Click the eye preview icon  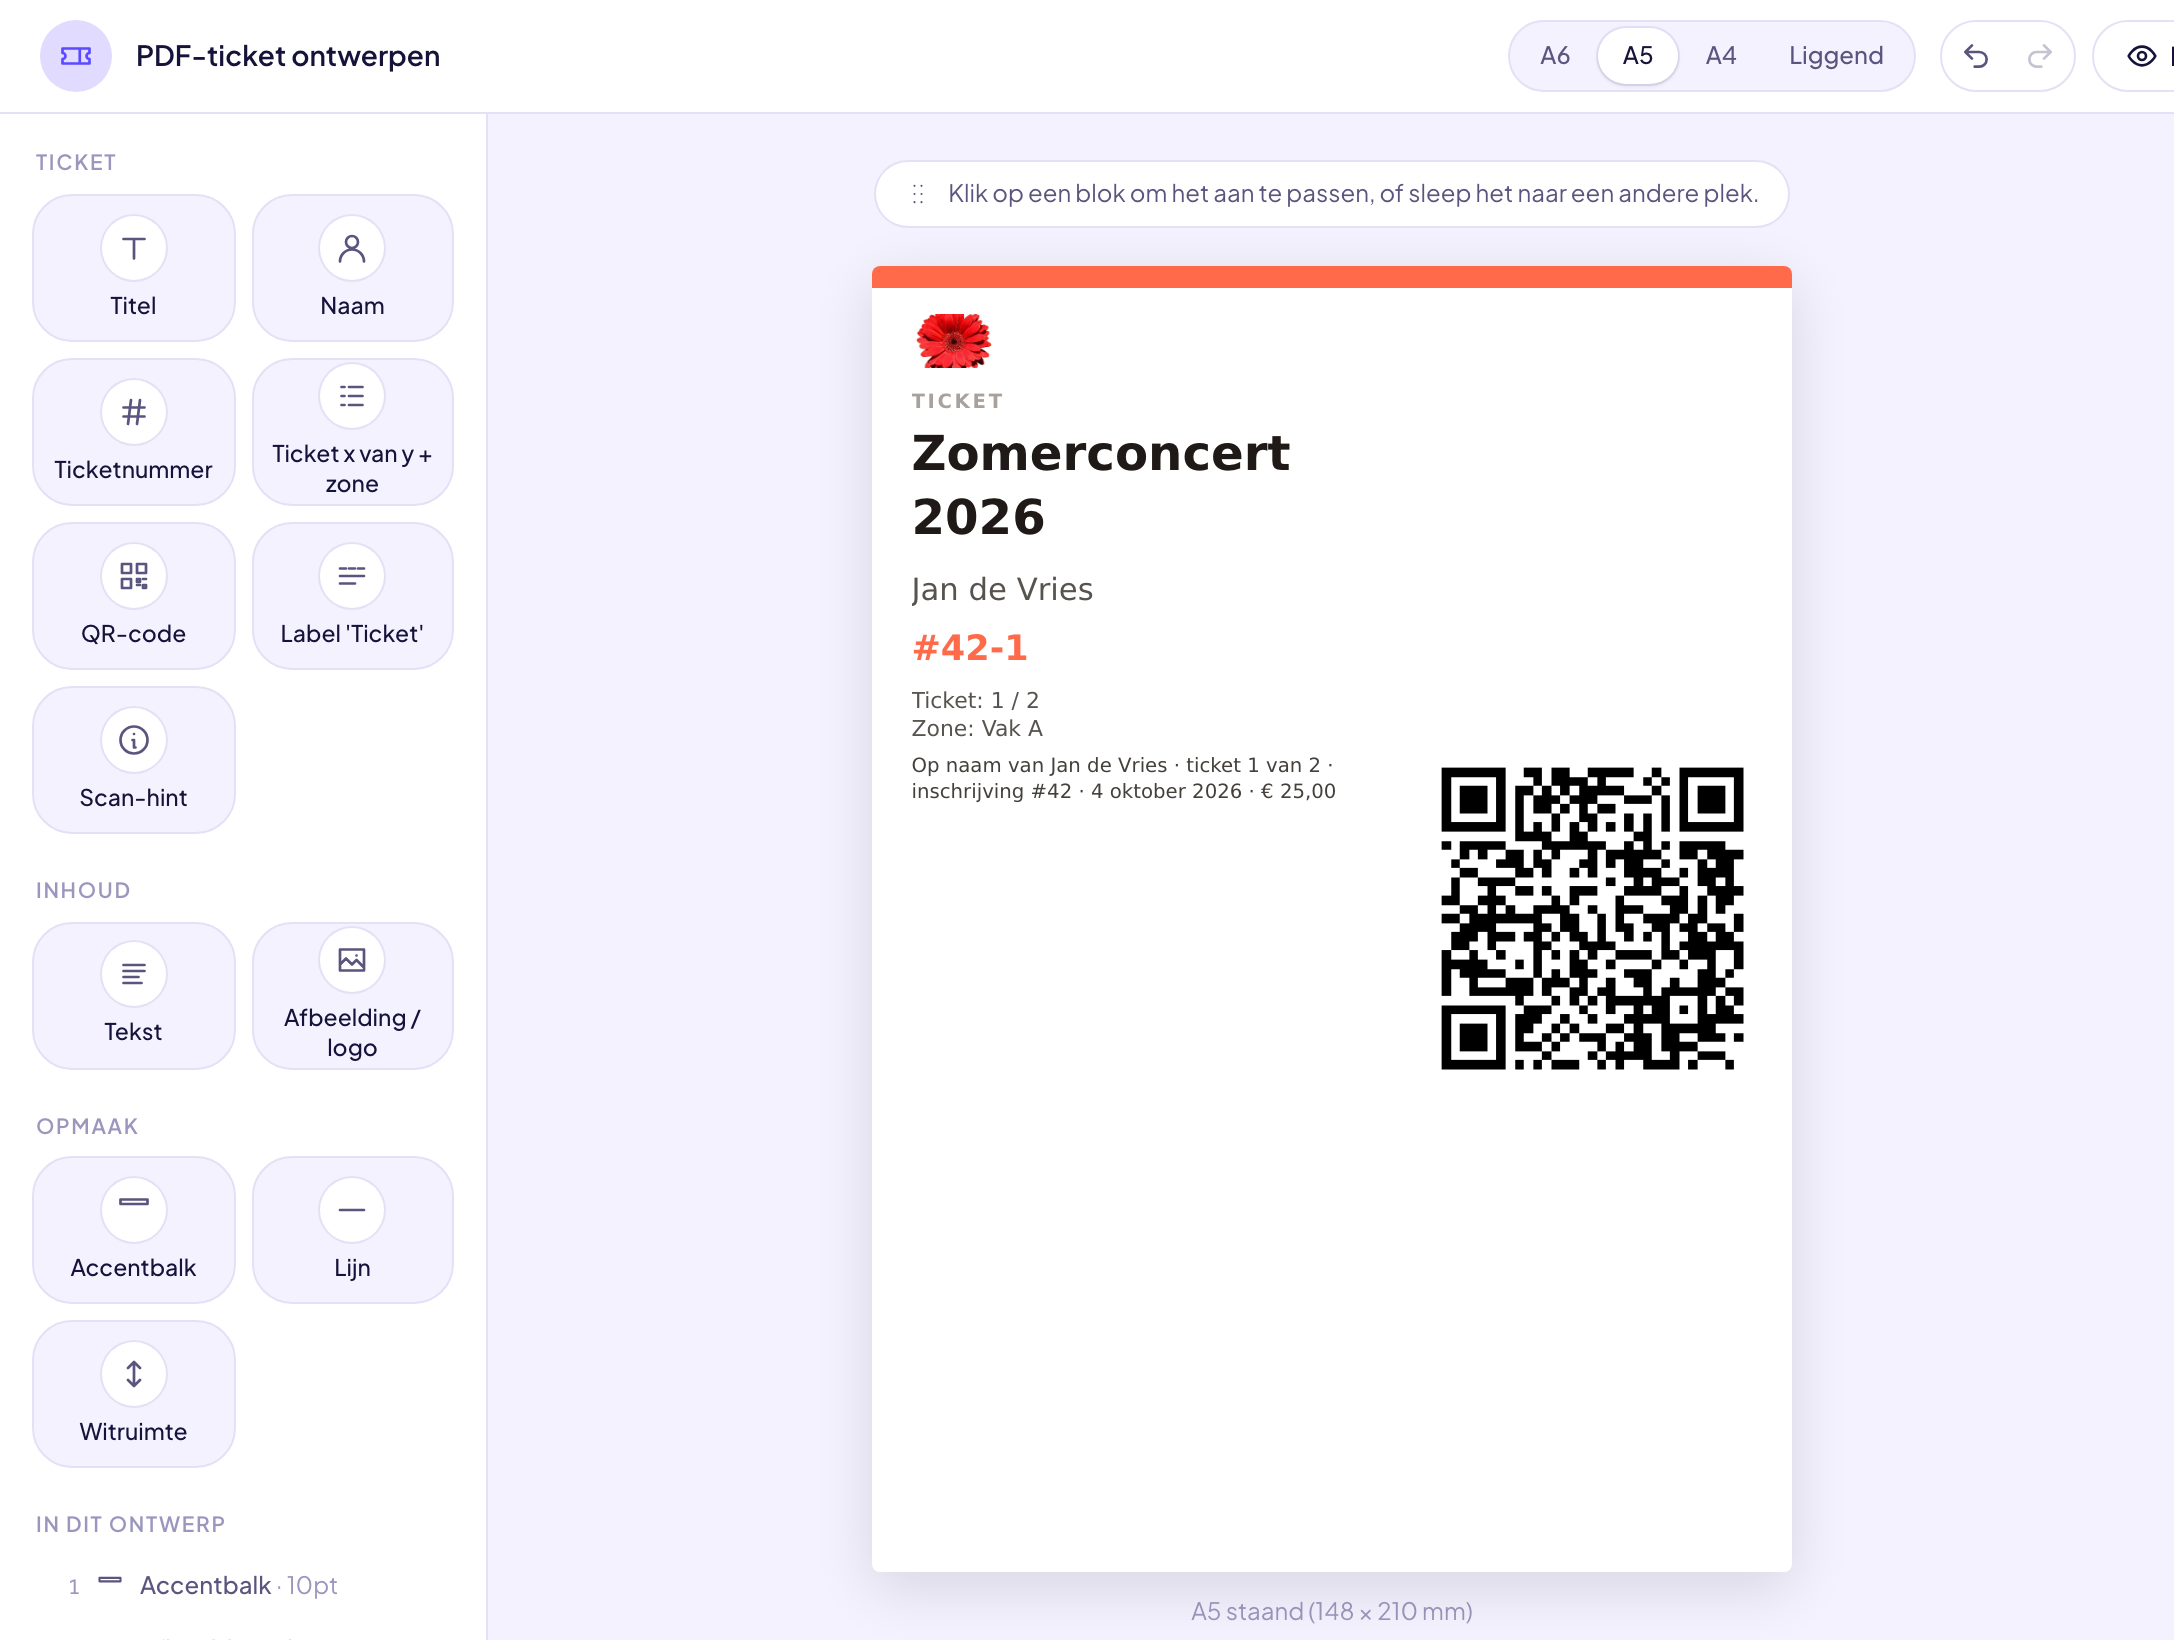tap(2141, 56)
